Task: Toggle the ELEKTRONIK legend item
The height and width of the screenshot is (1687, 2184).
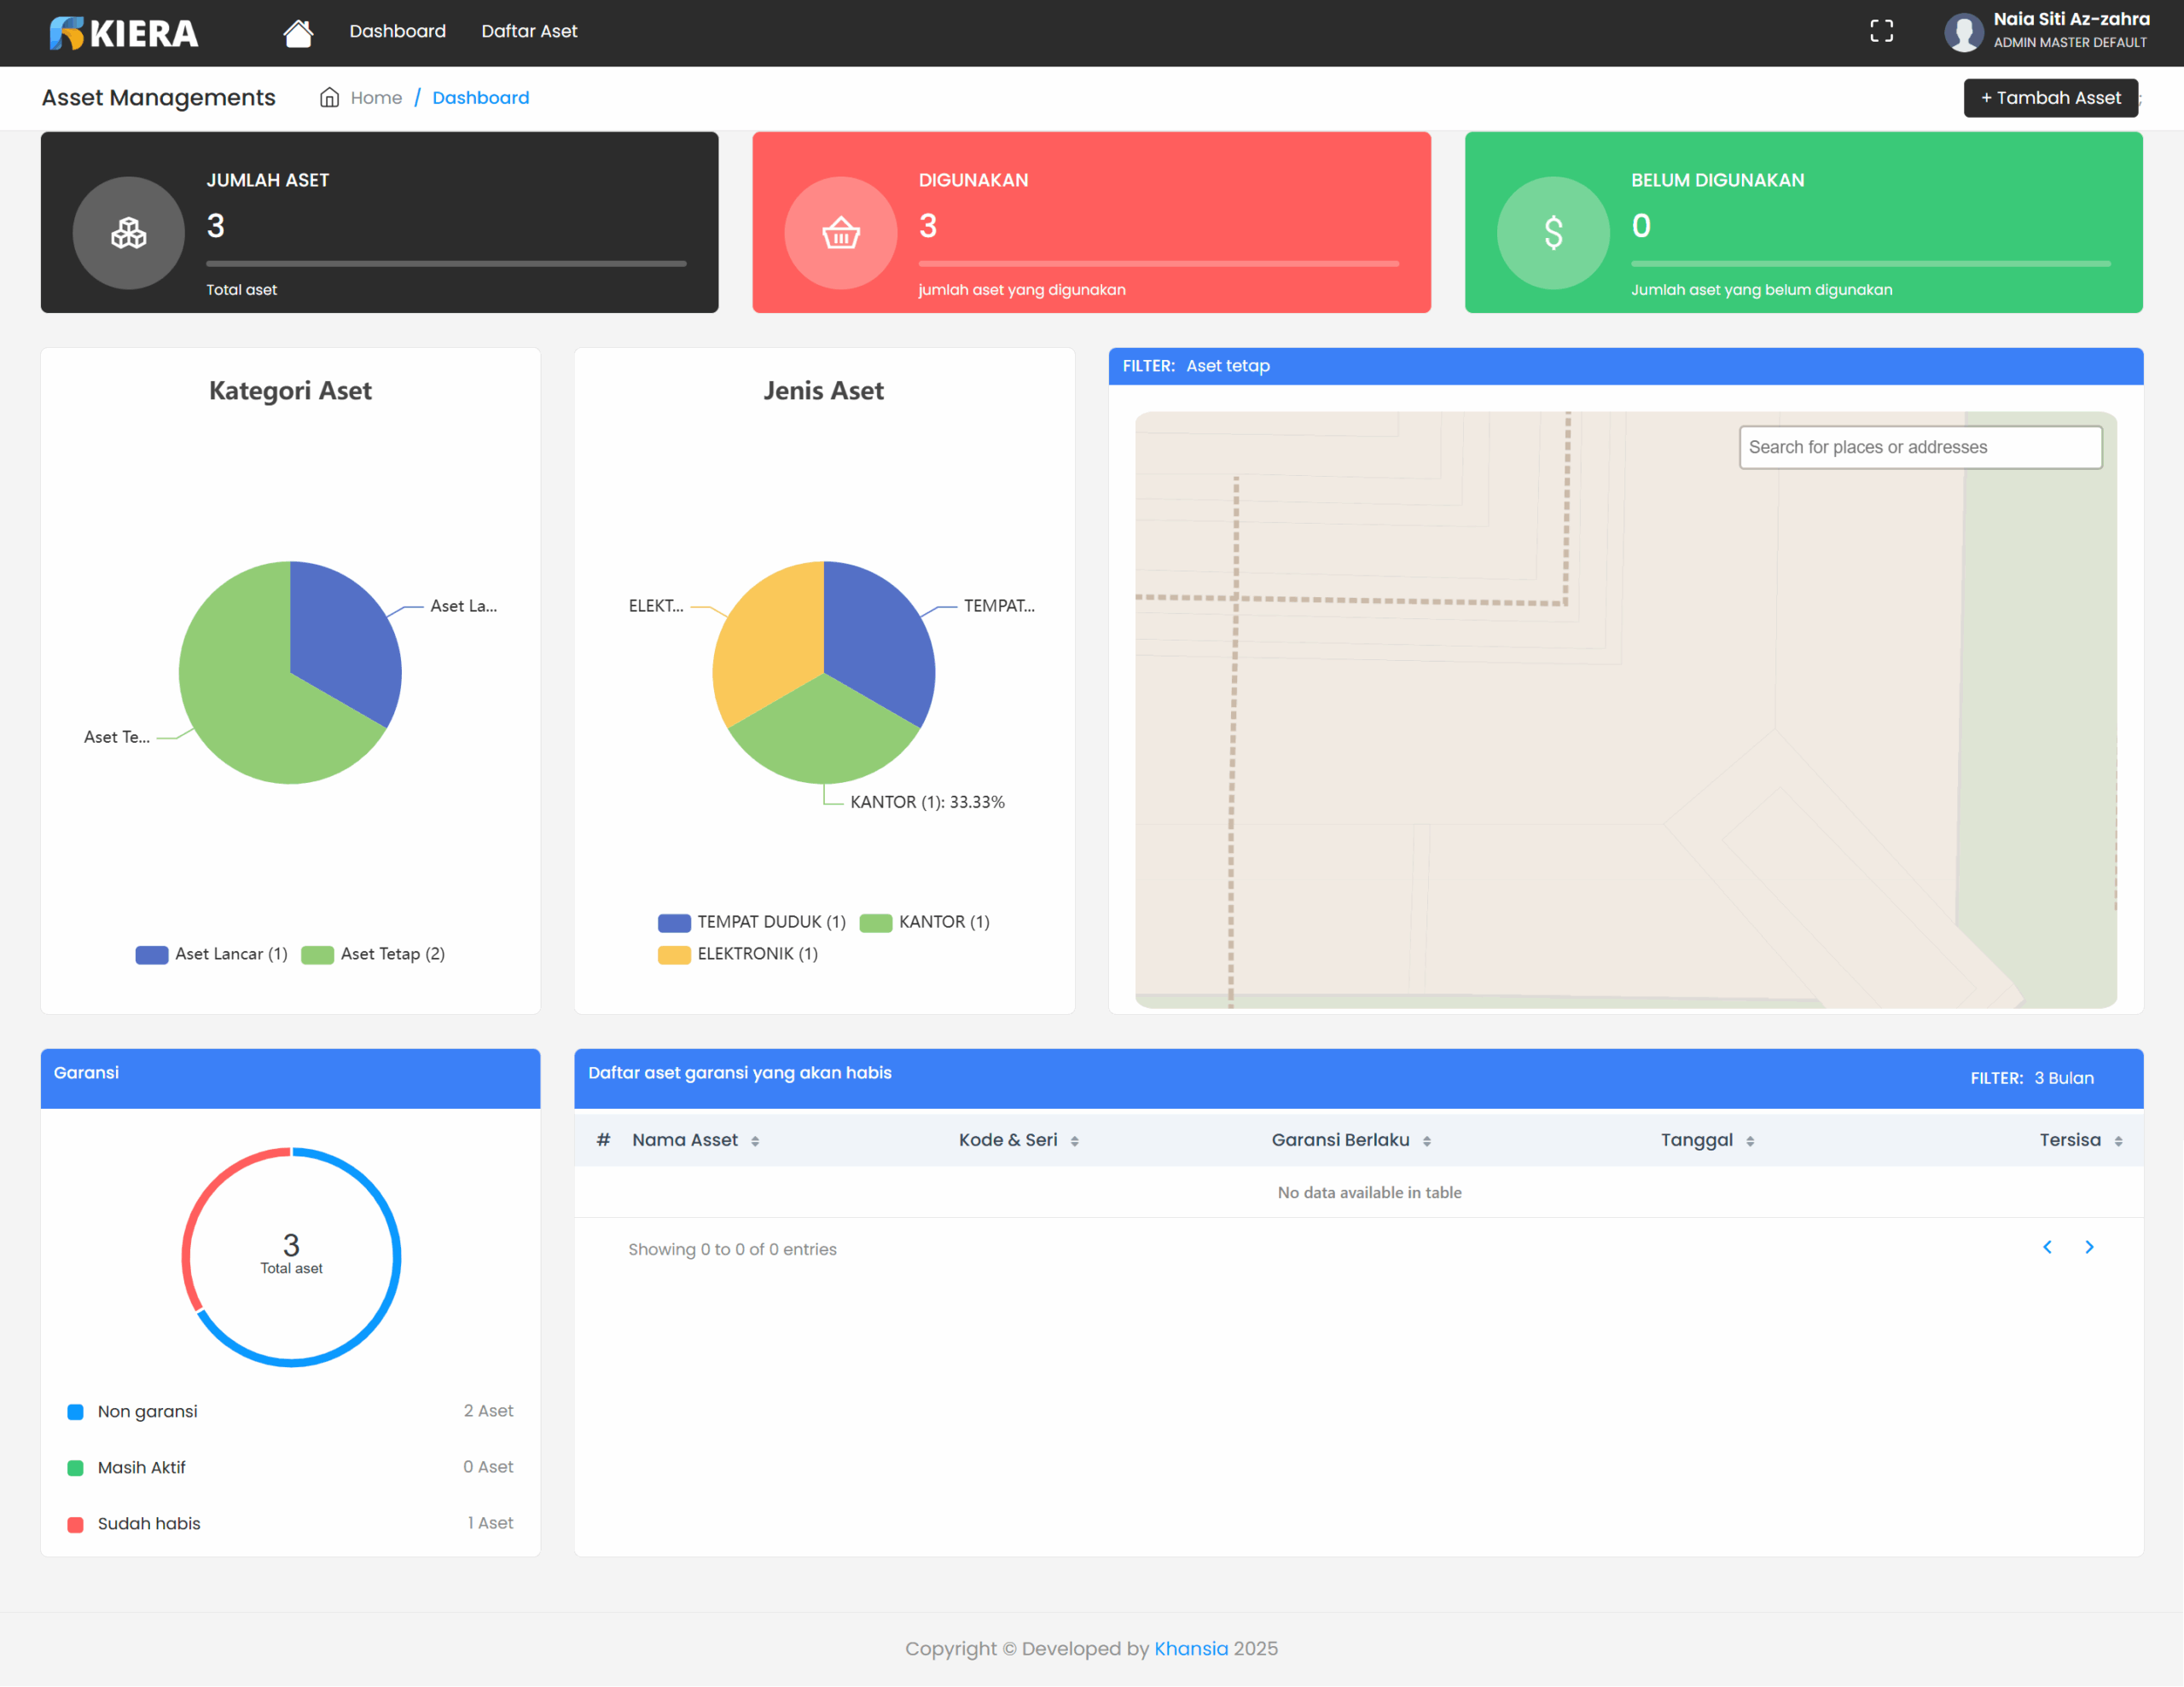Action: pyautogui.click(x=738, y=954)
